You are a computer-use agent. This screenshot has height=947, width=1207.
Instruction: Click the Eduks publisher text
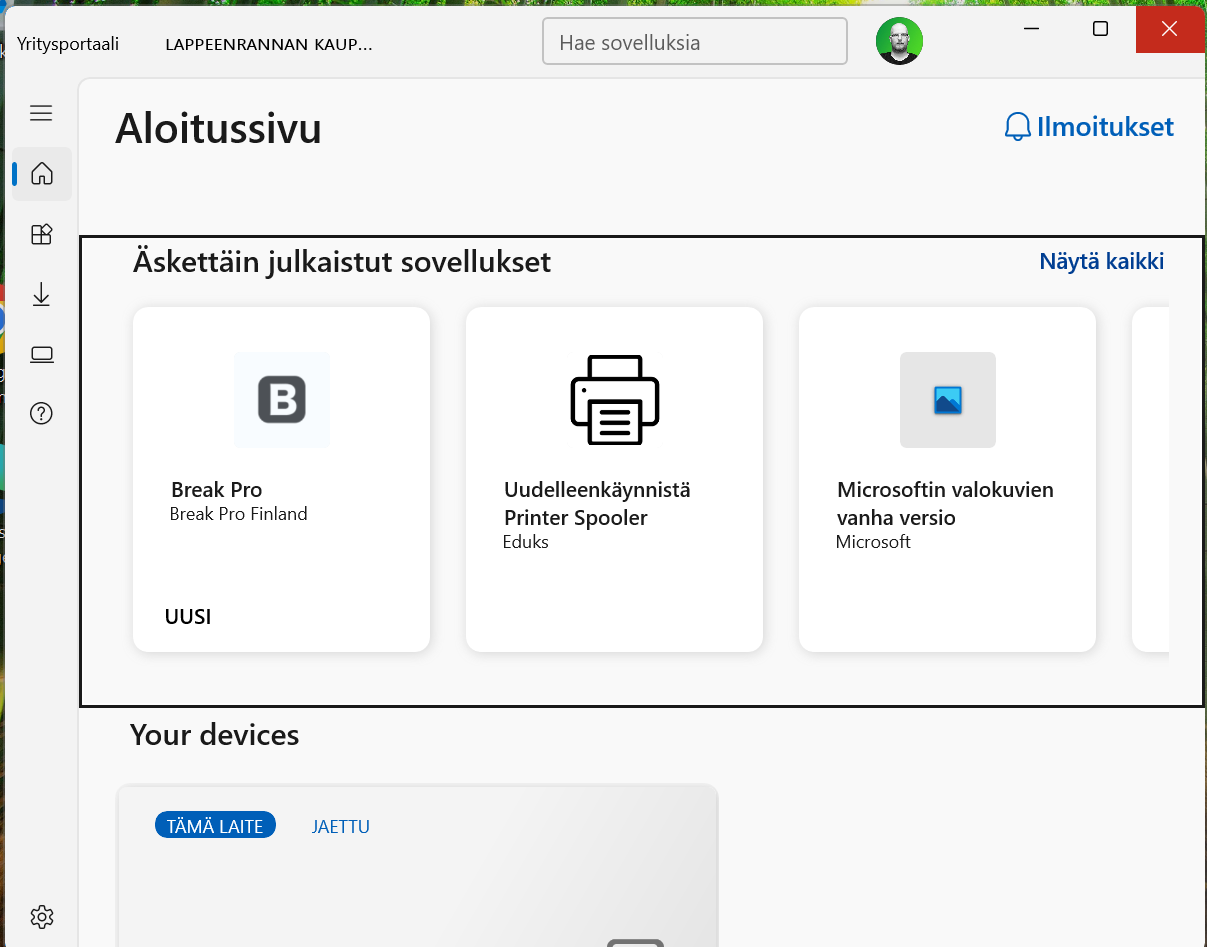[x=526, y=542]
